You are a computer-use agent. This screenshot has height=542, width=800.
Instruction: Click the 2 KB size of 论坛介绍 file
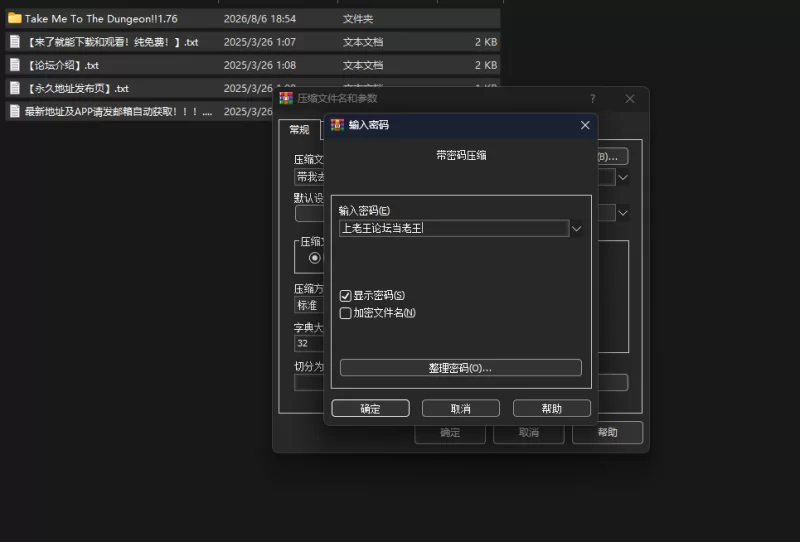click(x=486, y=65)
